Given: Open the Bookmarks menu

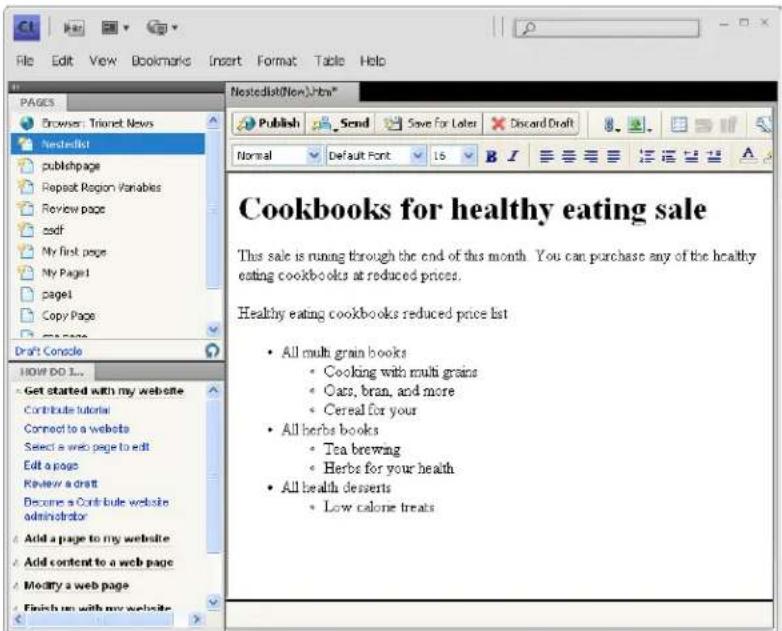Looking at the screenshot, I should pos(161,61).
